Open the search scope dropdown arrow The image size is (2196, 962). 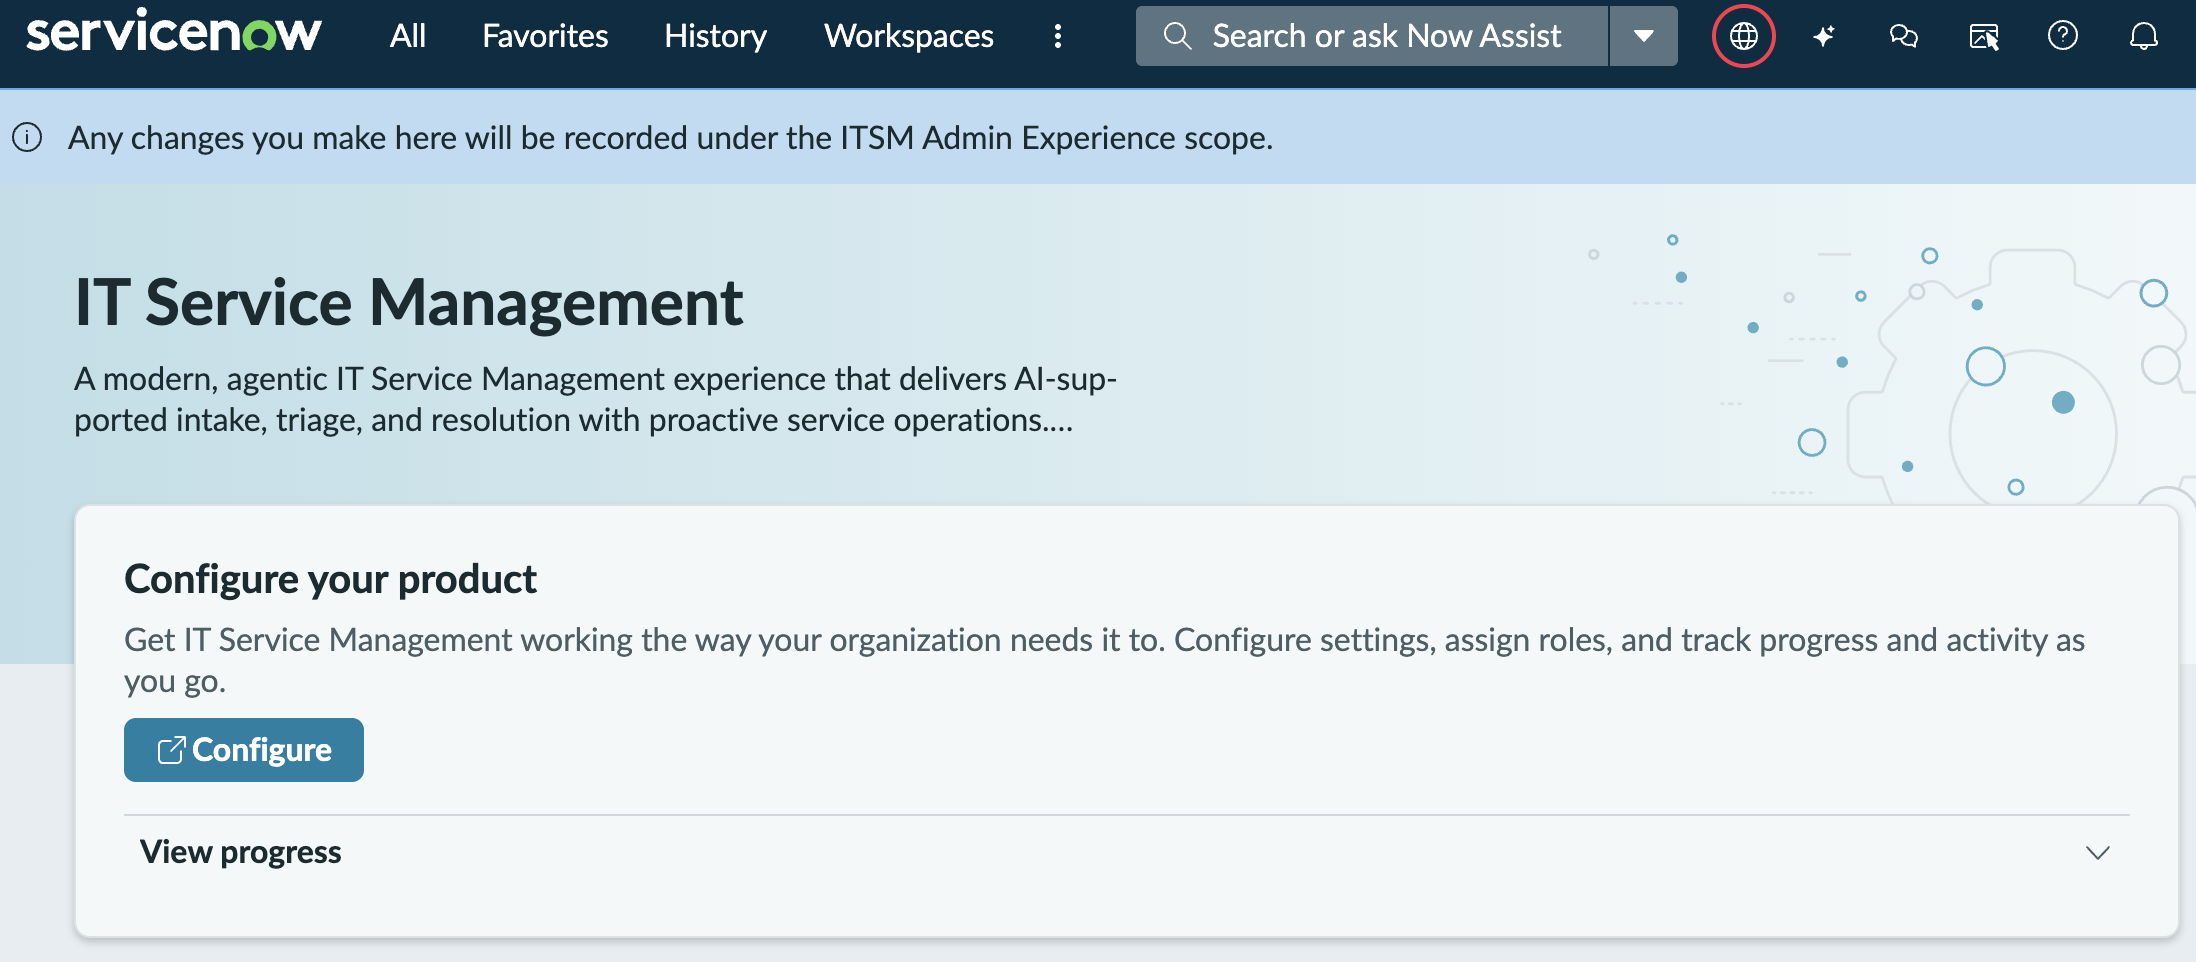(1644, 36)
